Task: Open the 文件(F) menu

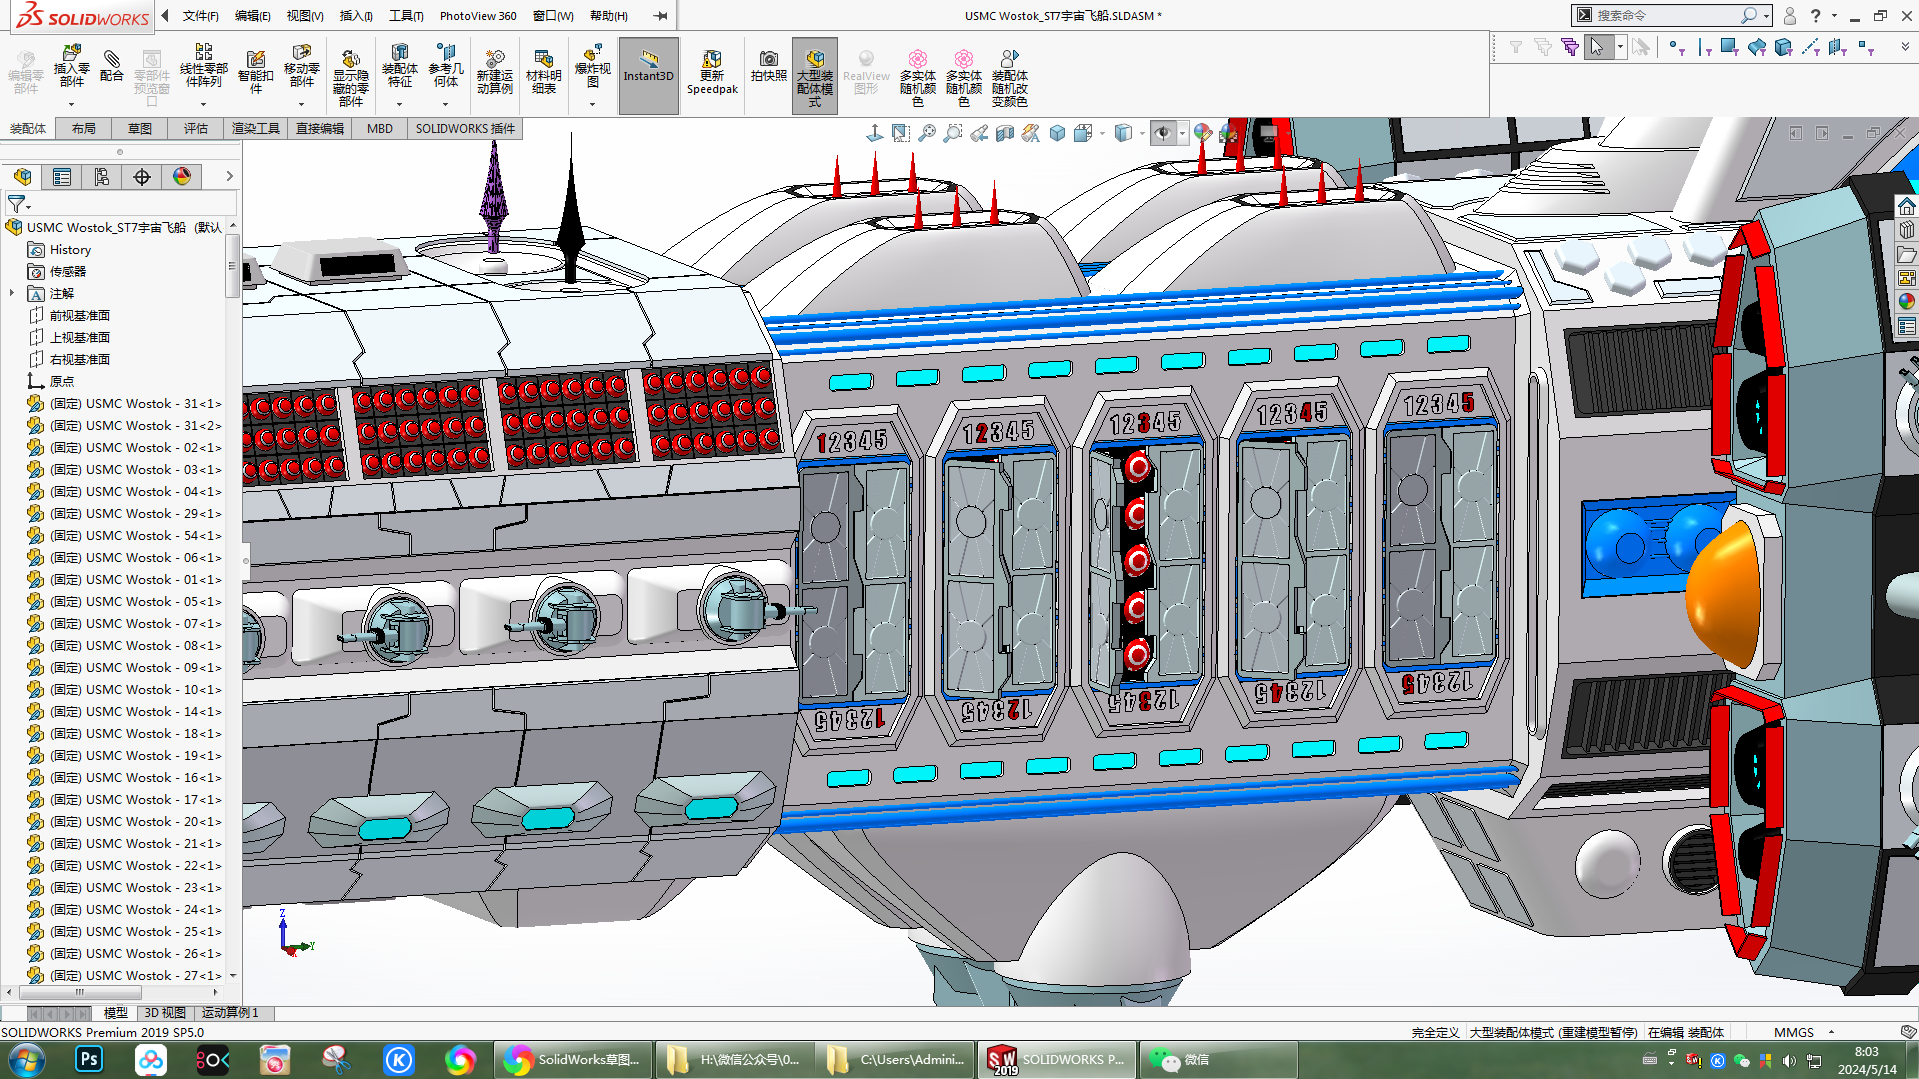Action: click(200, 16)
